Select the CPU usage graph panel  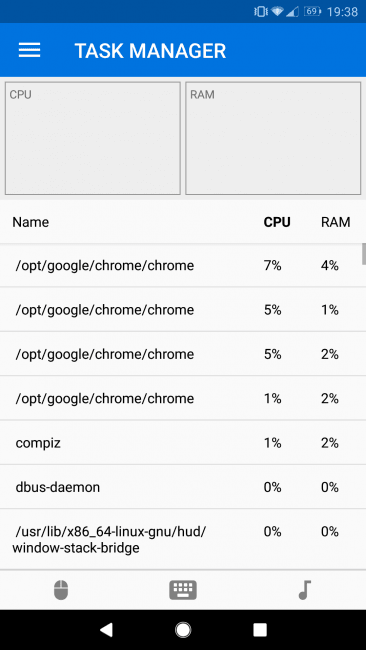coord(93,138)
